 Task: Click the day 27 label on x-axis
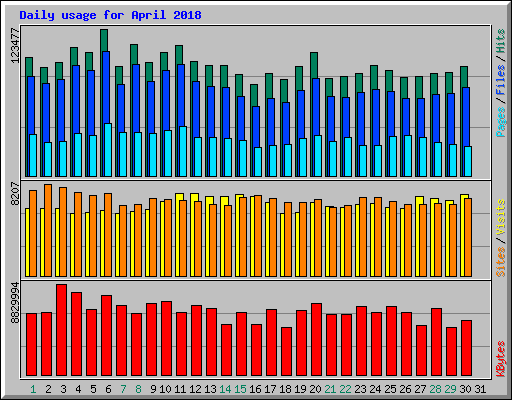tap(420, 389)
